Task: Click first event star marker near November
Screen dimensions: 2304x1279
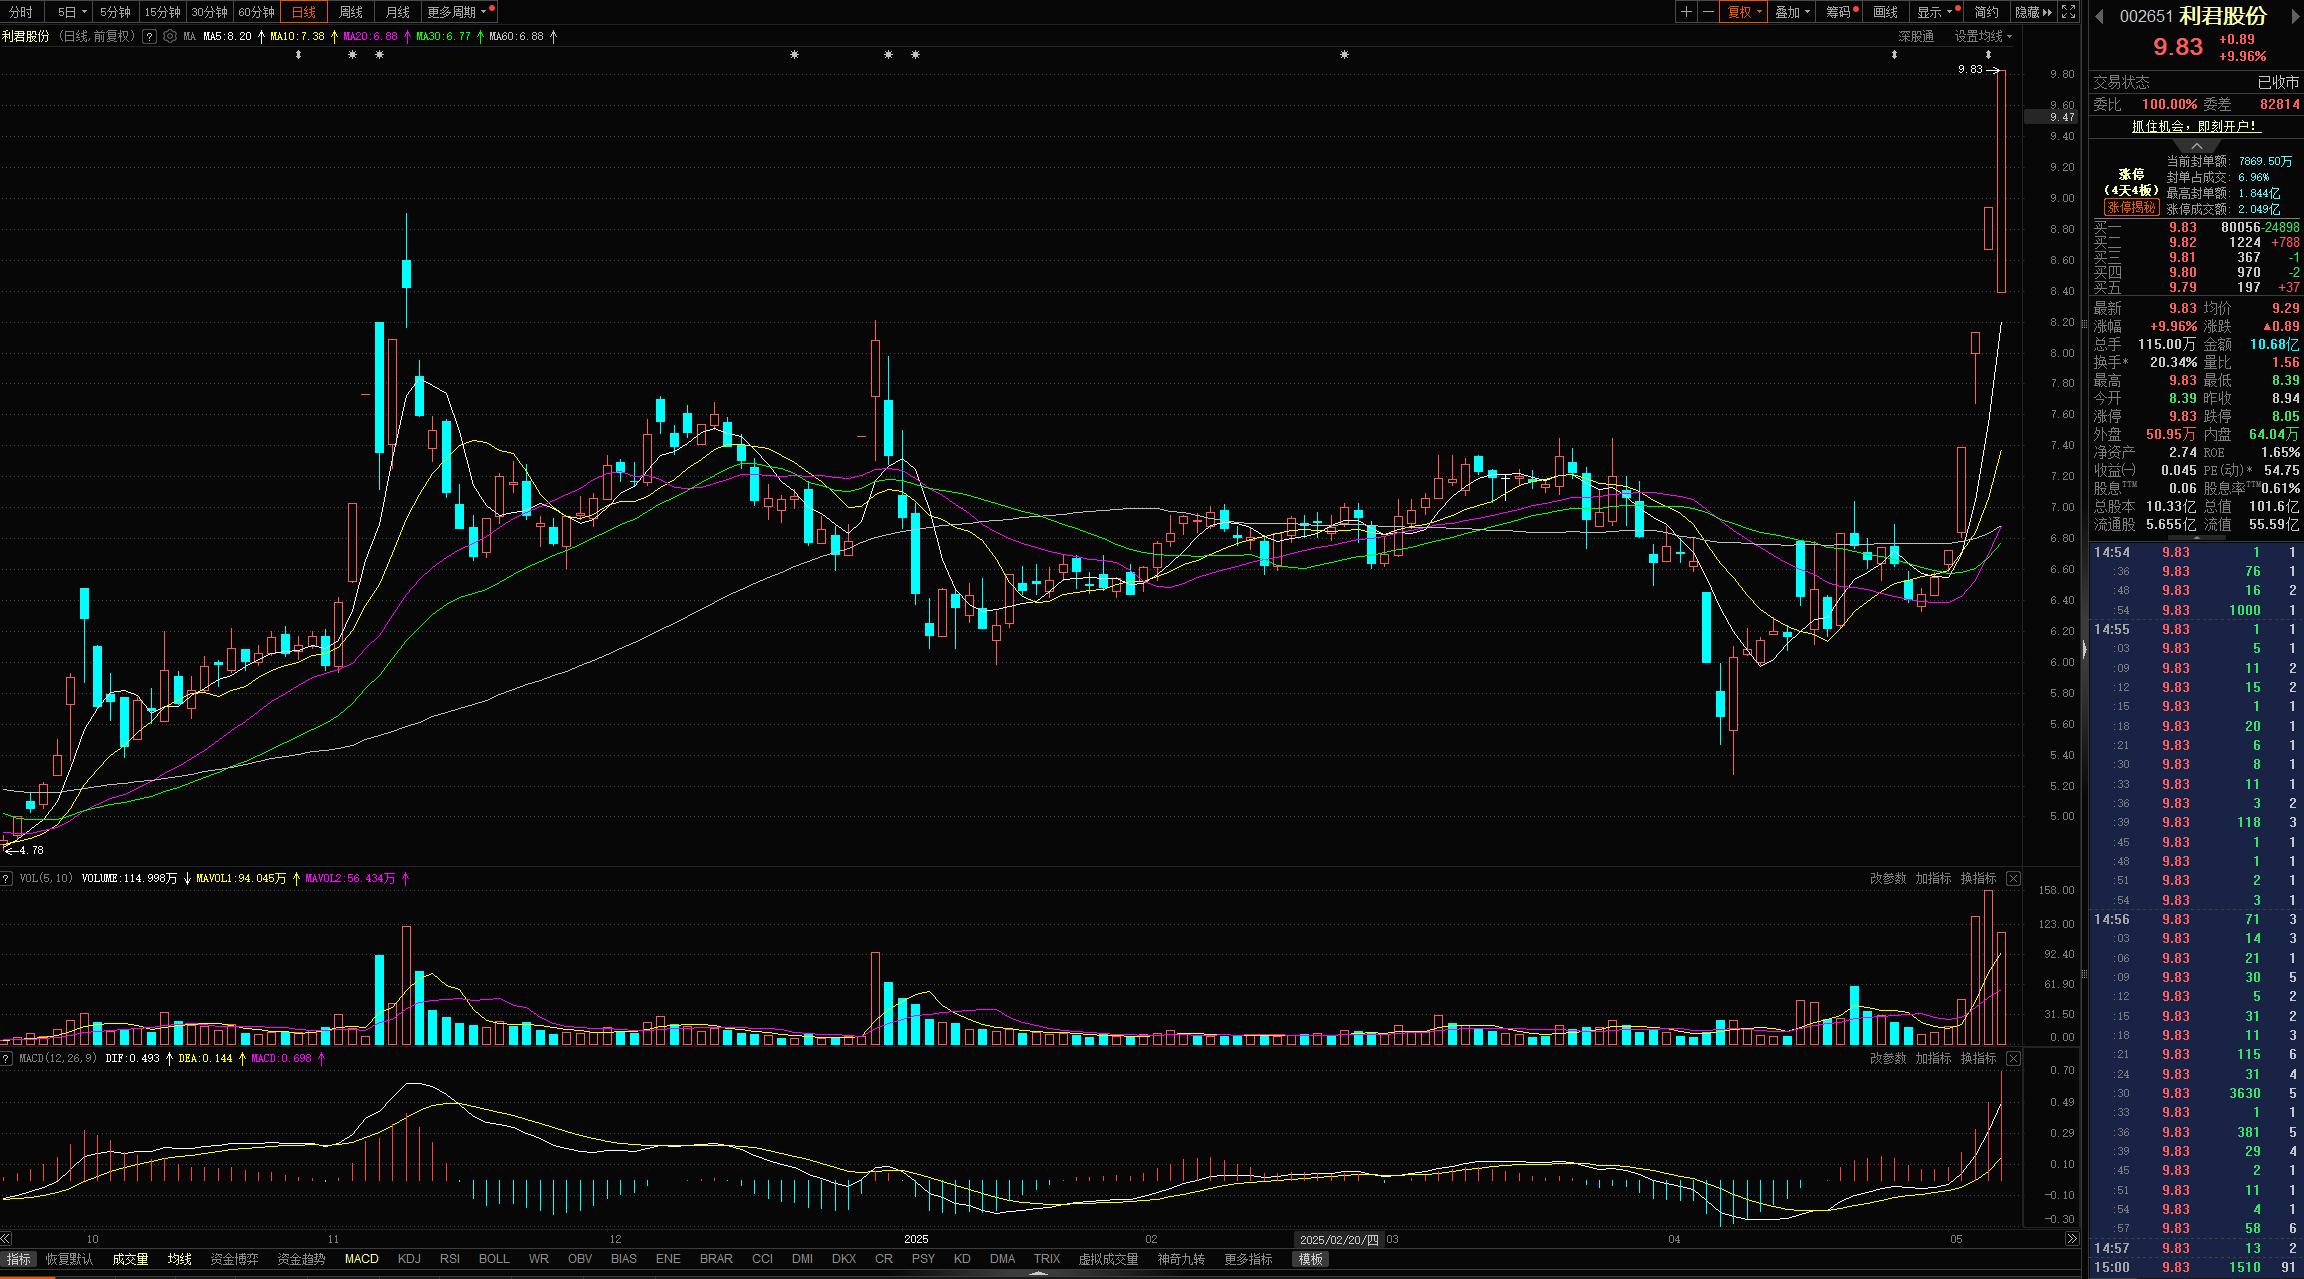Action: pos(352,55)
